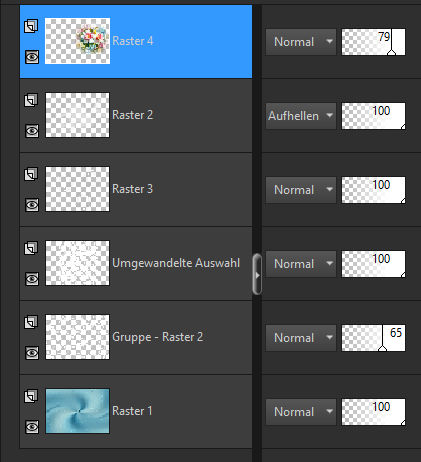Viewport: 421px width, 462px height.
Task: Click the Gruppe - Raster 2 layer name
Action: pyautogui.click(x=157, y=337)
